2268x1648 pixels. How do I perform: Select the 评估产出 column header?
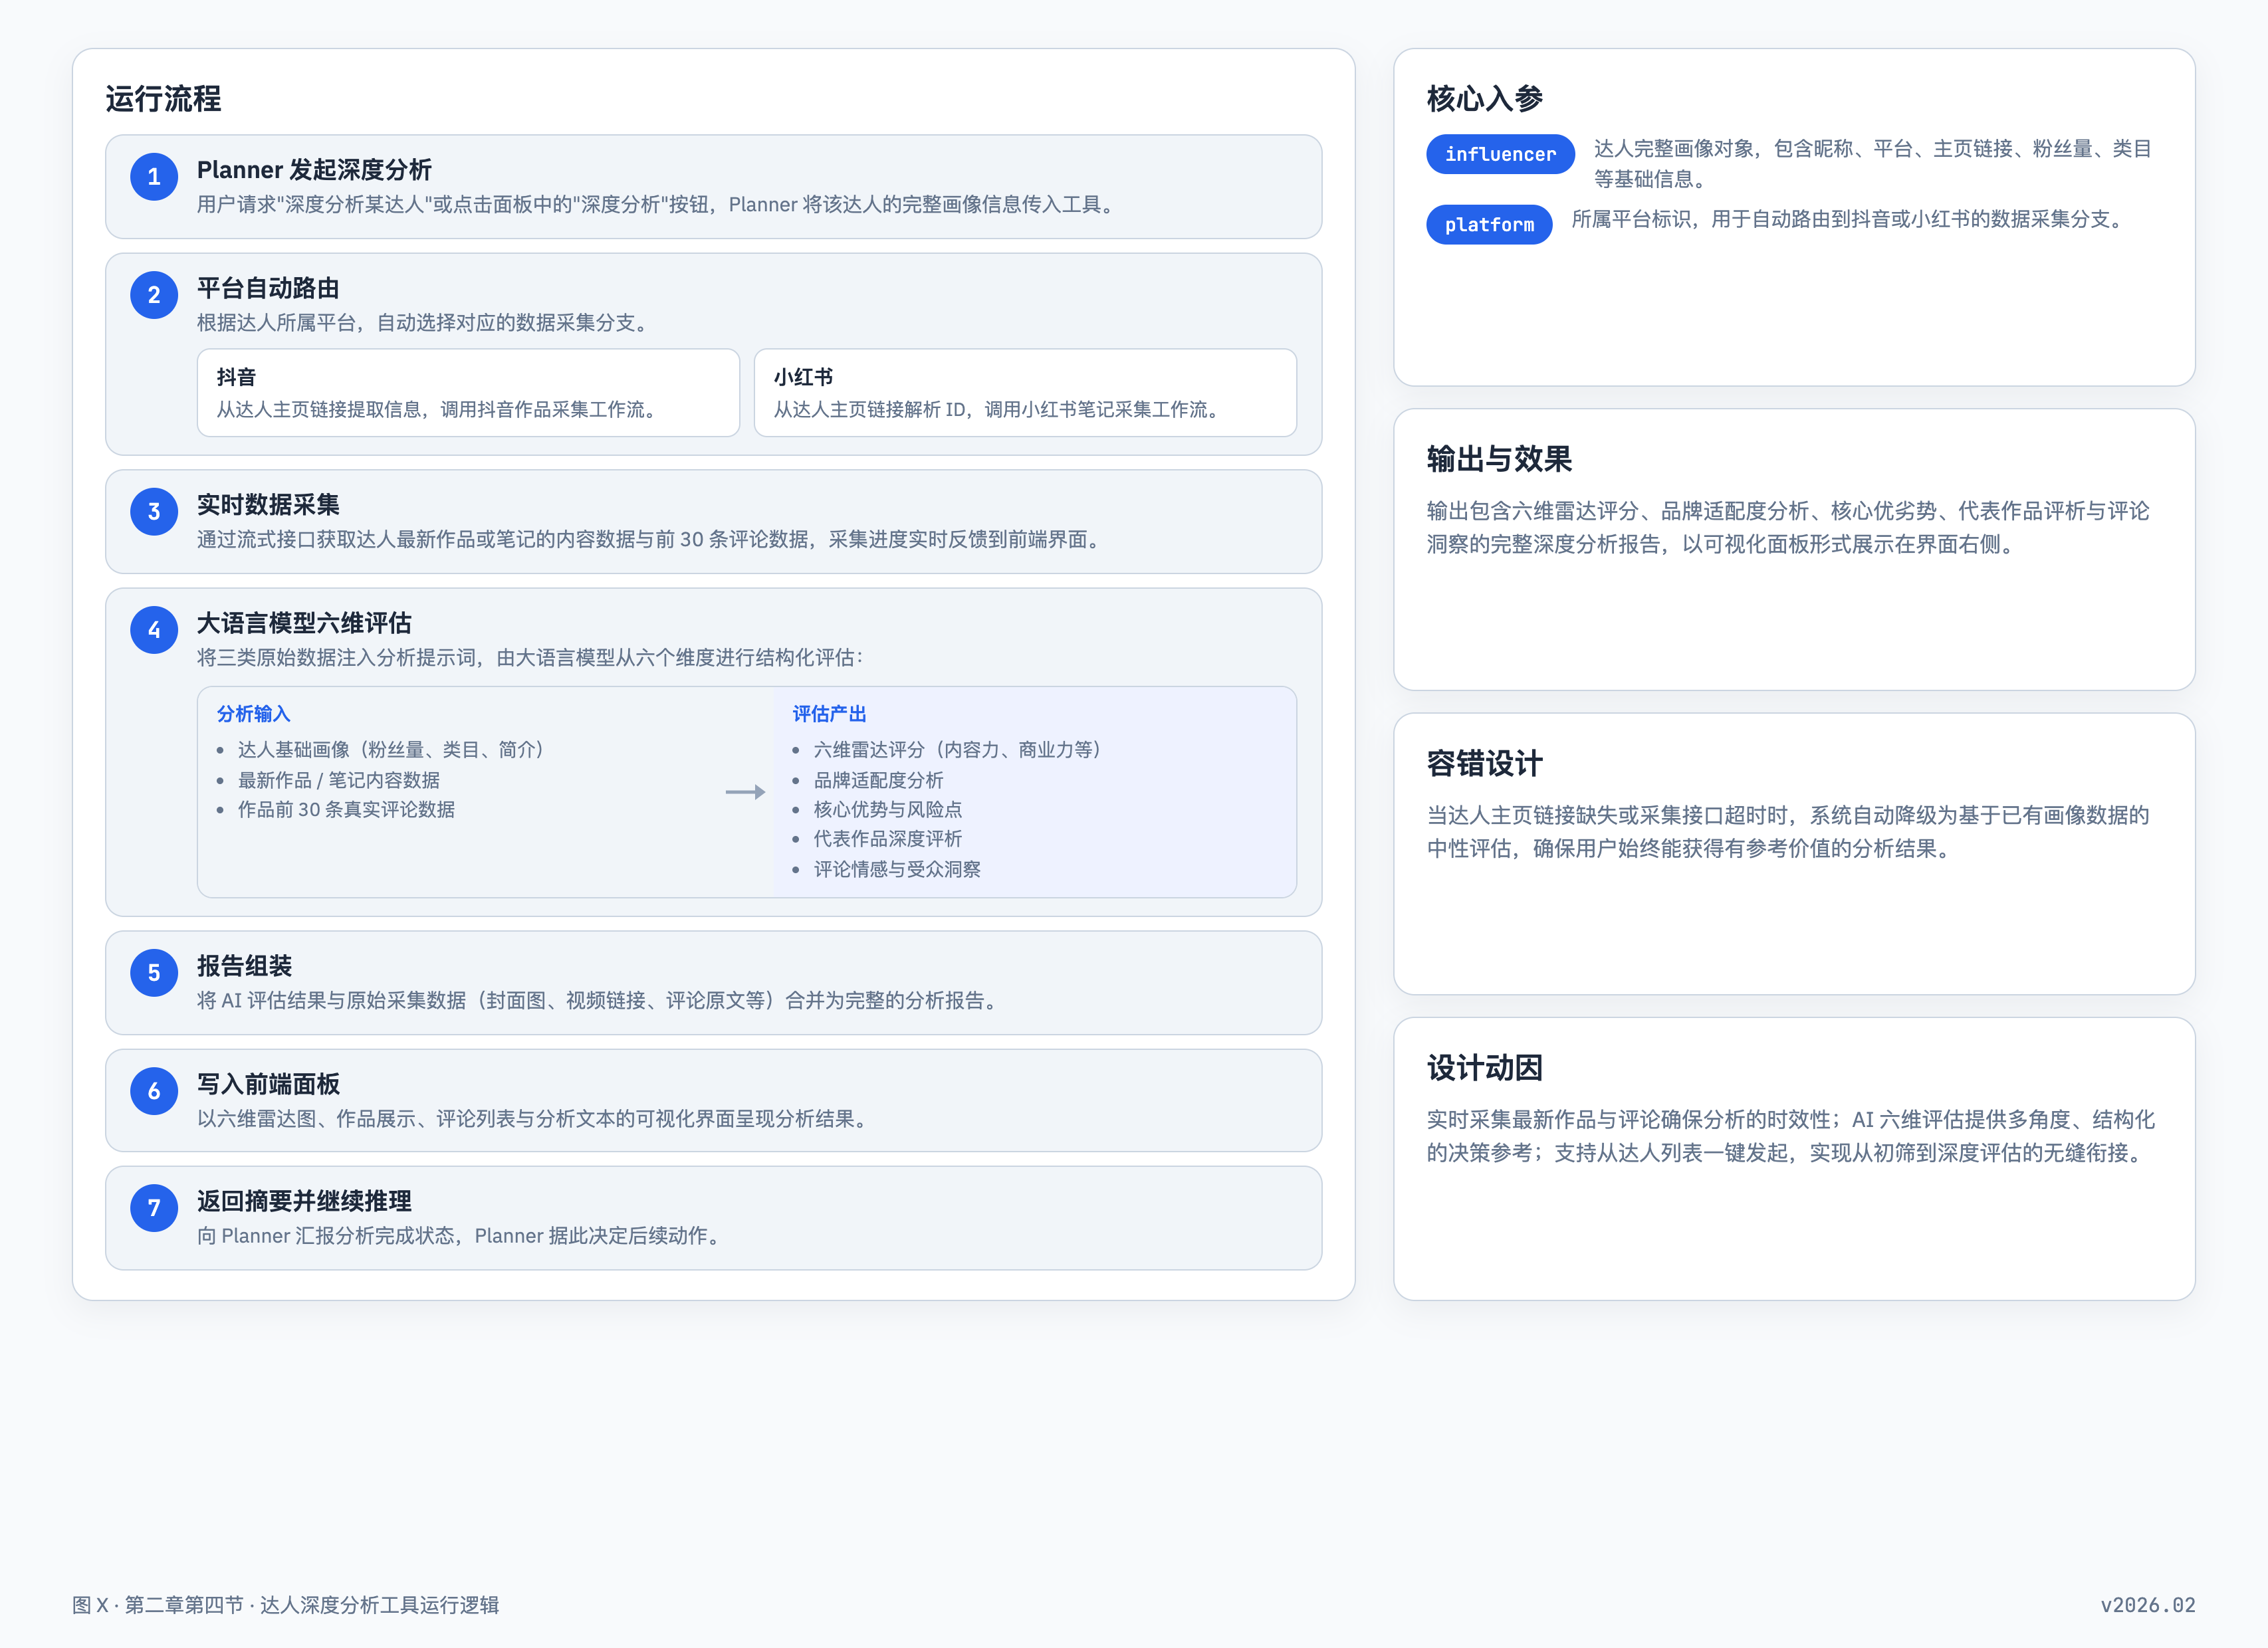coord(828,713)
